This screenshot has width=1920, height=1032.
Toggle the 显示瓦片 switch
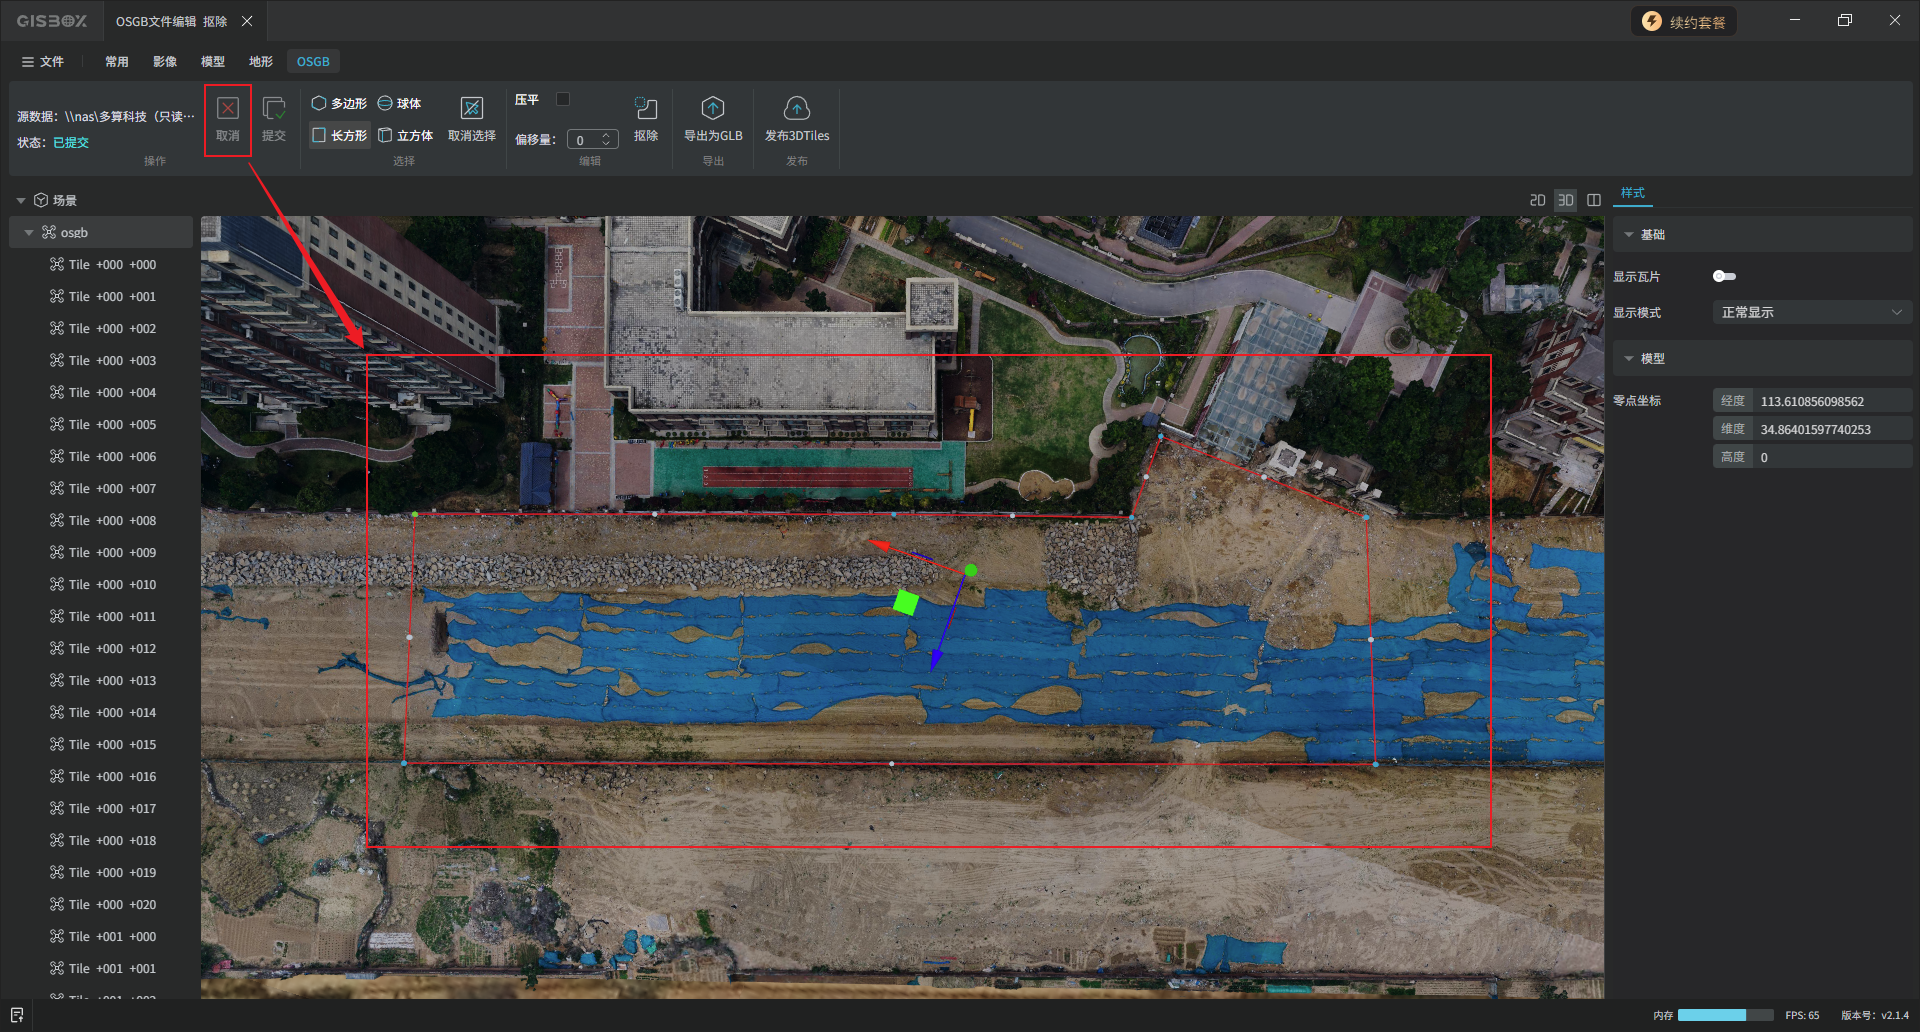pos(1724,276)
